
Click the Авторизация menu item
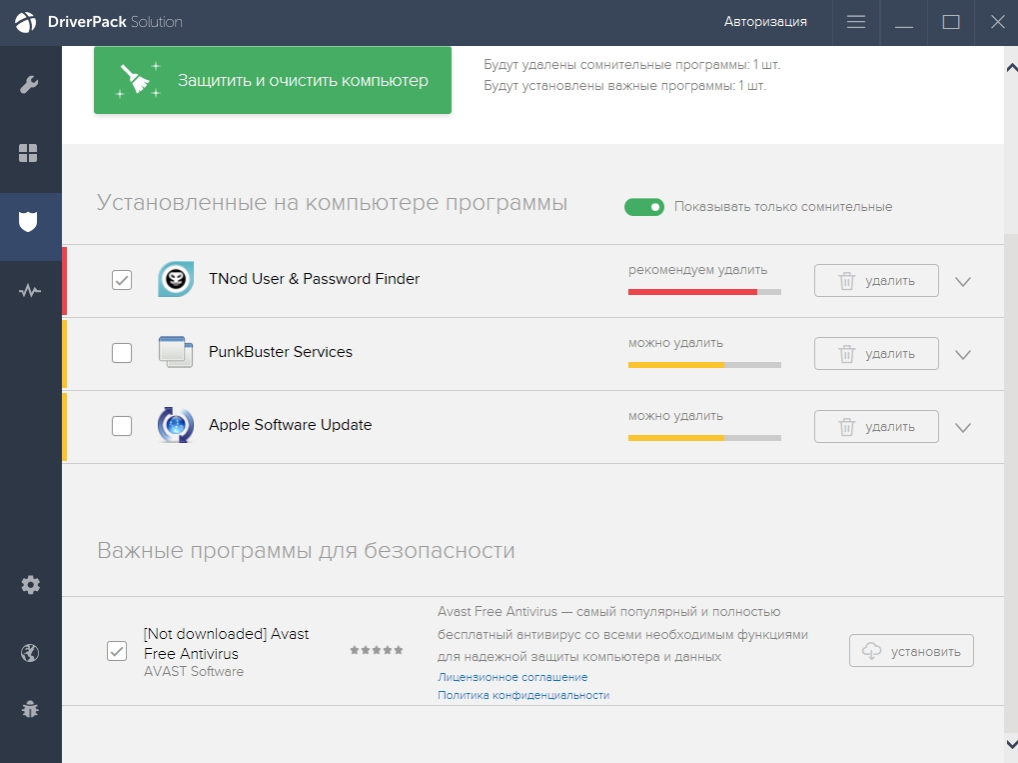pos(765,22)
